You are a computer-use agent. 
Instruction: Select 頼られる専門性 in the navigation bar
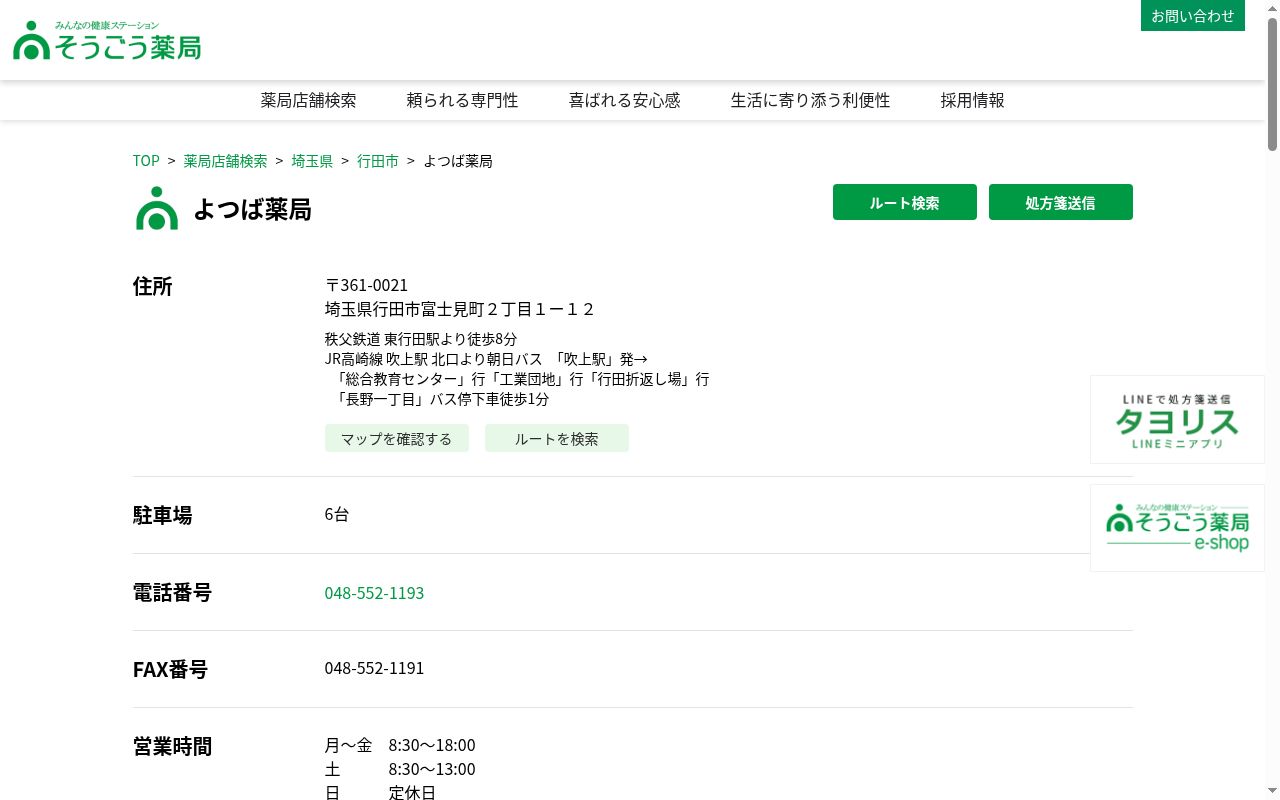pos(462,100)
